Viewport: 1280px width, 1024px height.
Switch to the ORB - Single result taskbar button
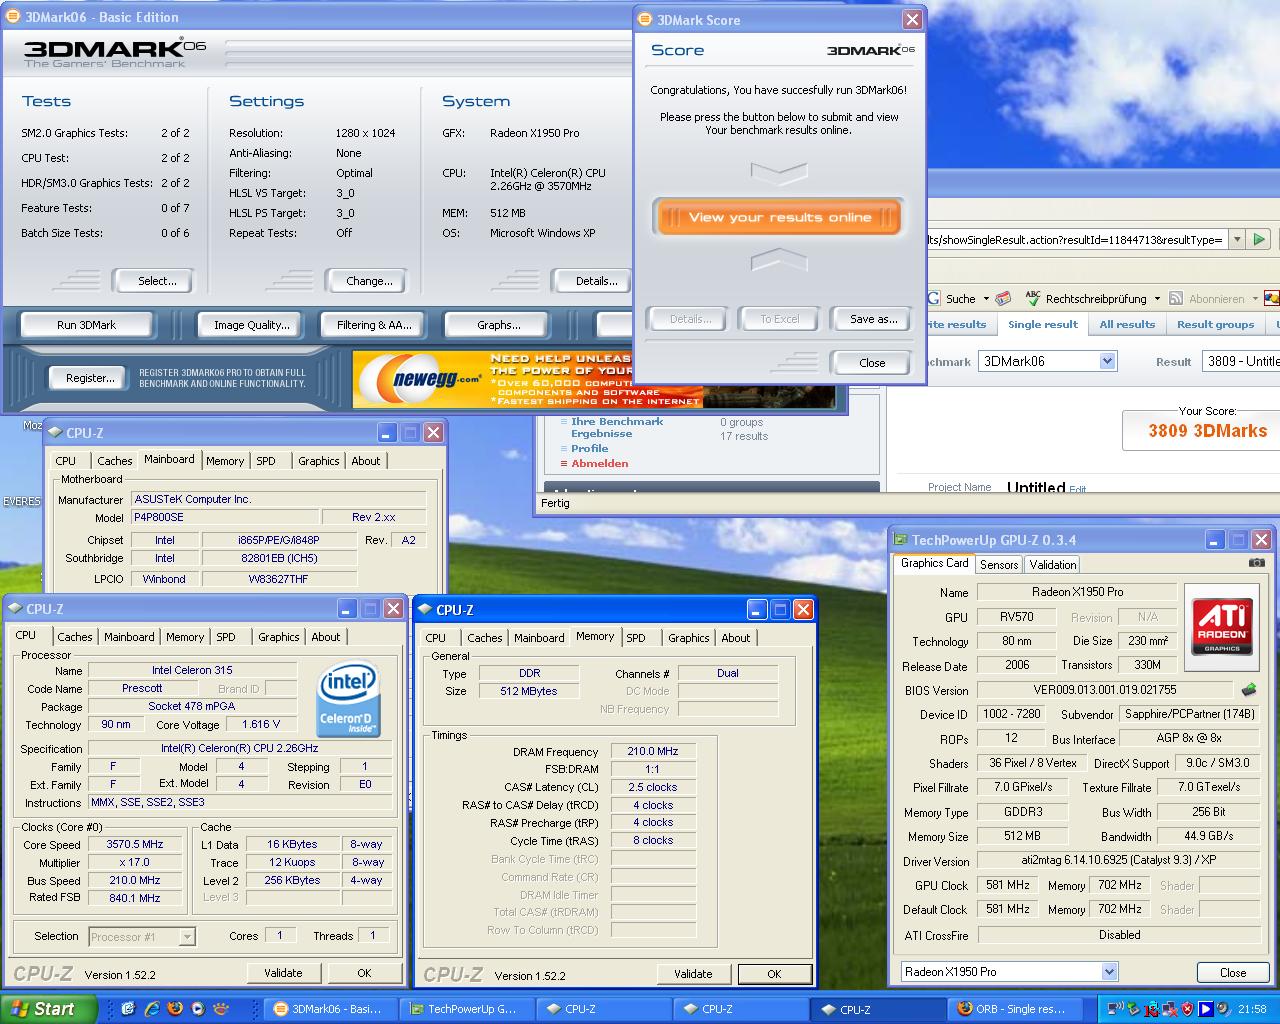pos(1016,1009)
